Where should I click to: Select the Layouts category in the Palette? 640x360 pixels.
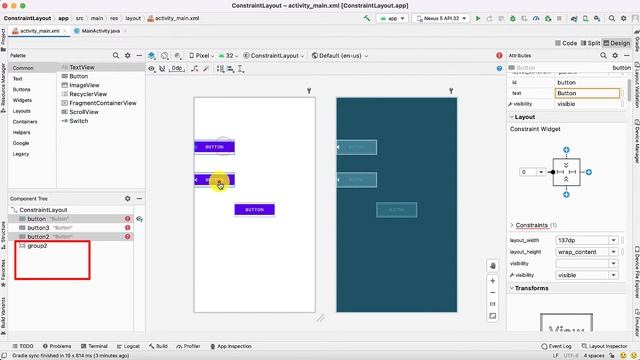[22, 111]
